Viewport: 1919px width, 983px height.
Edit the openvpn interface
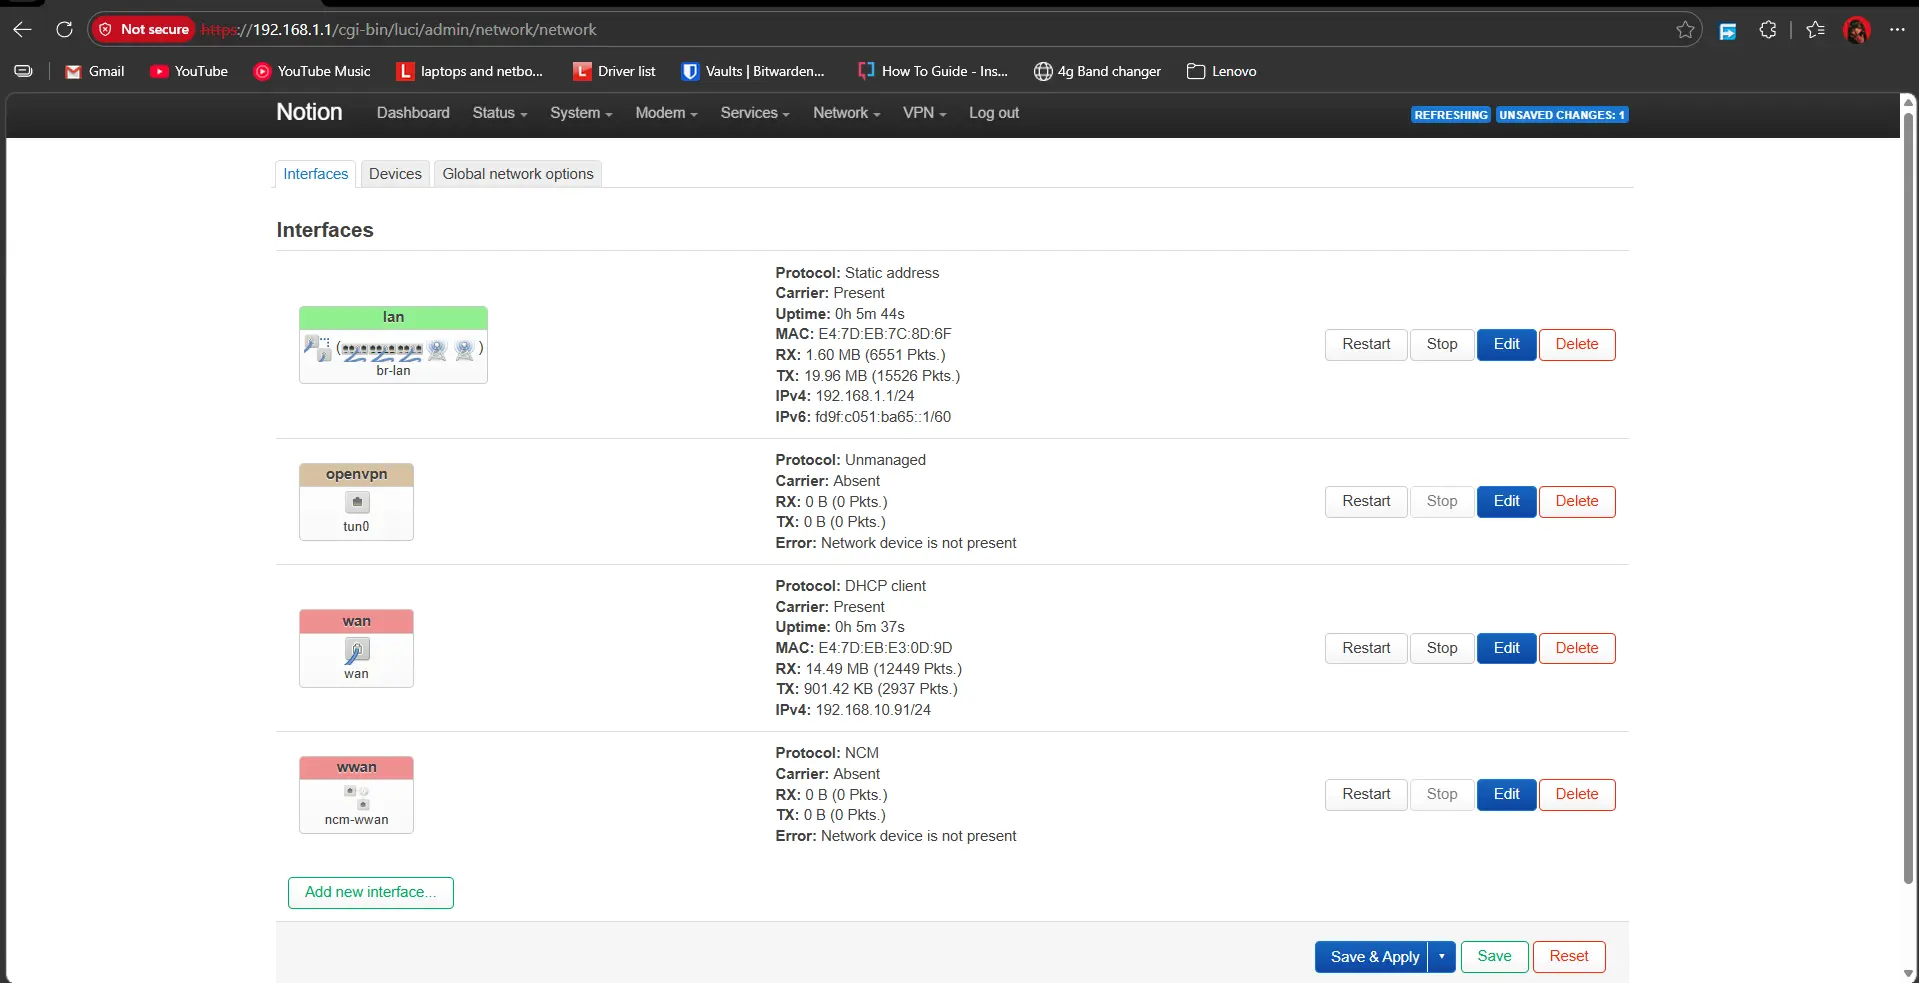click(x=1506, y=502)
